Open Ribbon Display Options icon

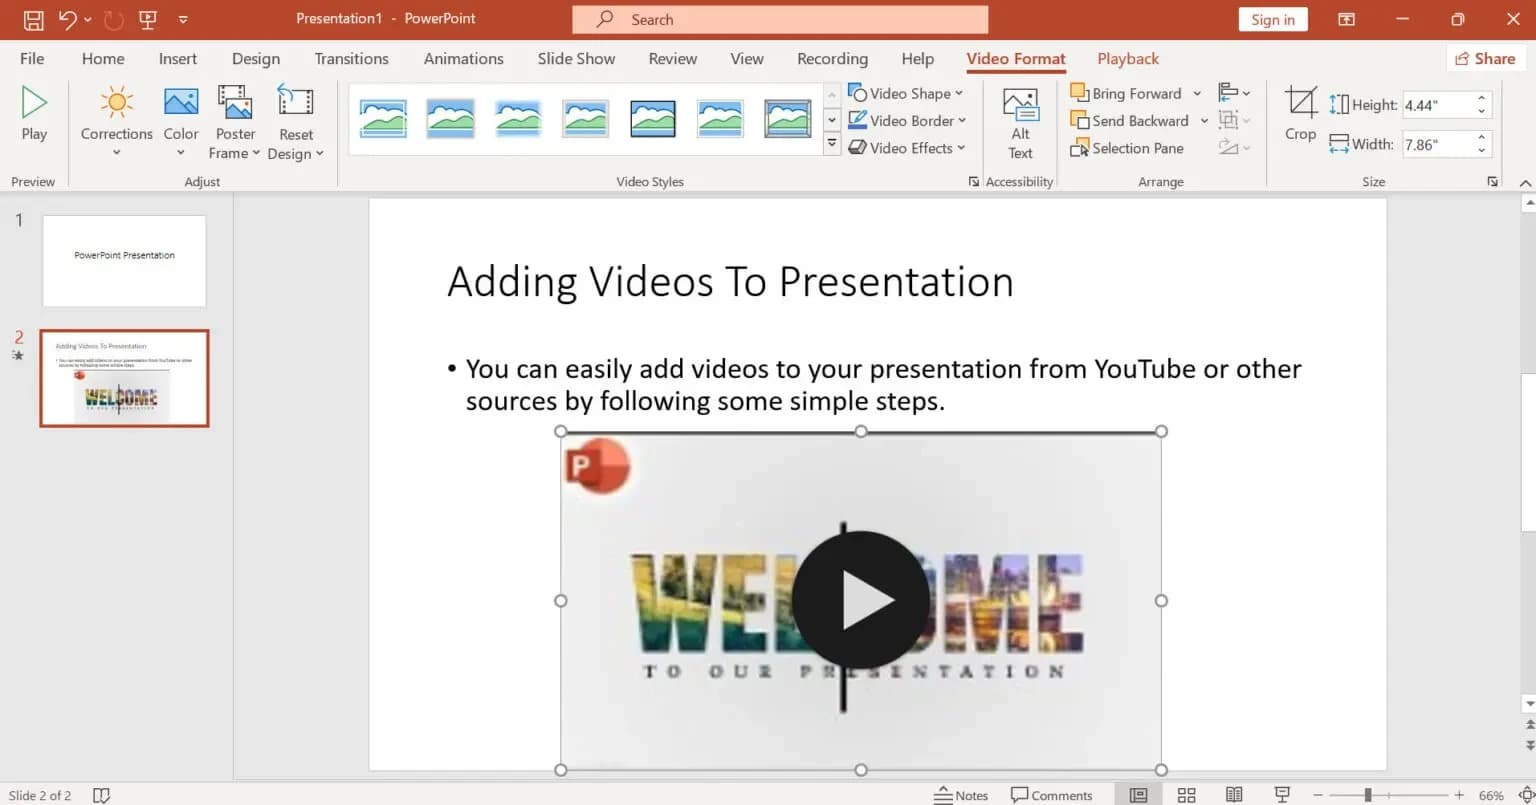[1346, 19]
